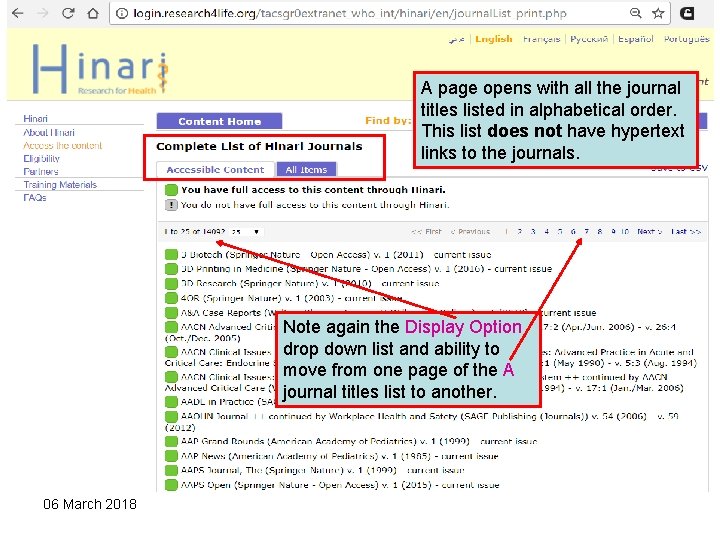This screenshot has width=720, height=540.
Task: Open the Content Home tab
Action: tap(219, 121)
